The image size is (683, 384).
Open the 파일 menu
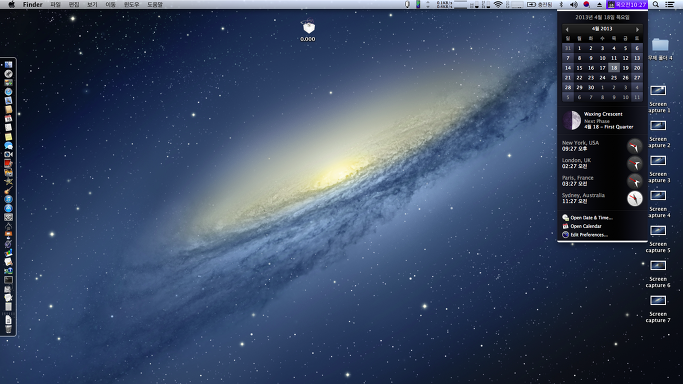(x=55, y=4)
